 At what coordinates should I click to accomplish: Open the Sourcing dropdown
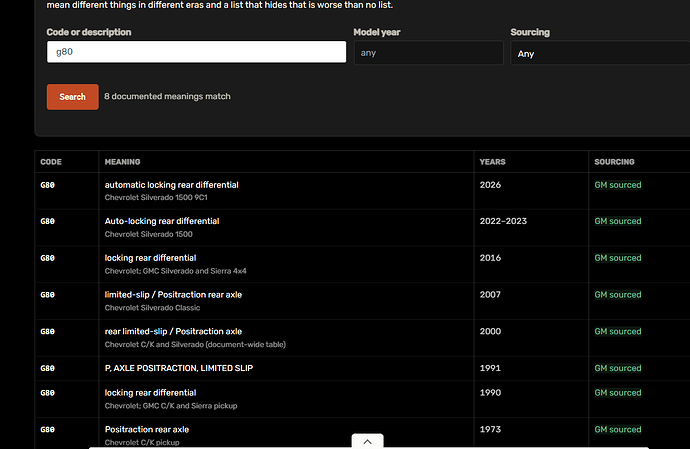(600, 53)
